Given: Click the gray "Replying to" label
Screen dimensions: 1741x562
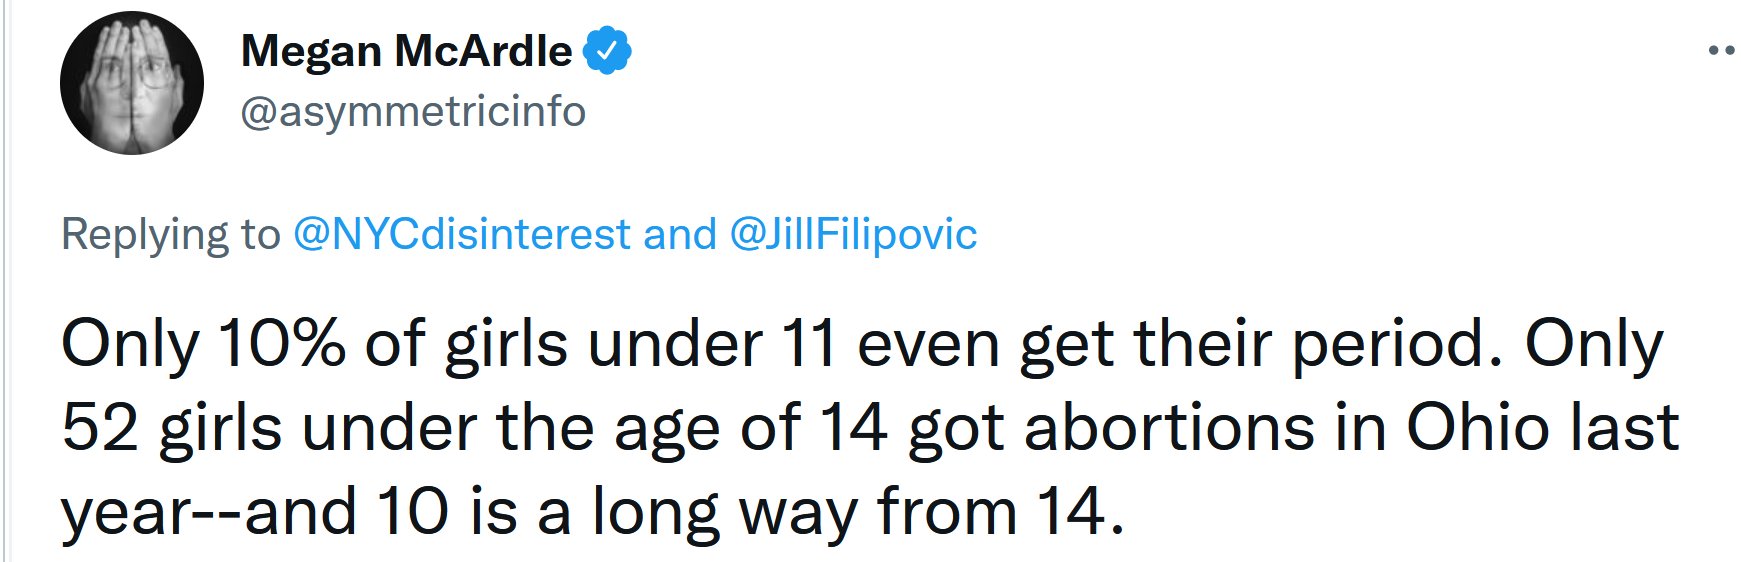Looking at the screenshot, I should (x=171, y=236).
